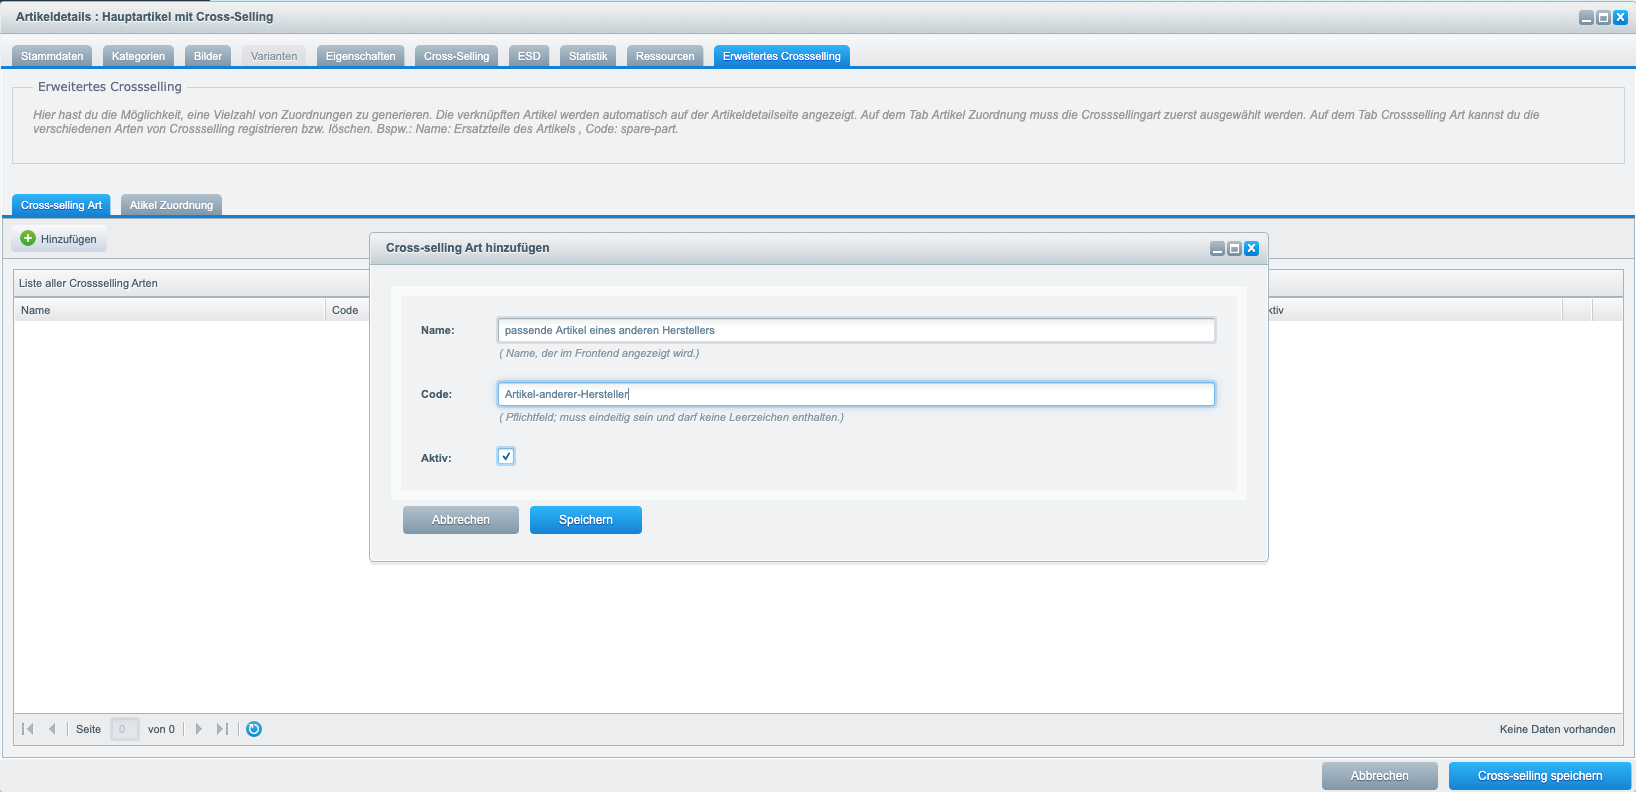Screen dimensions: 1636x792
Task: Uncheck the Aktiv checkbox
Action: pyautogui.click(x=506, y=456)
